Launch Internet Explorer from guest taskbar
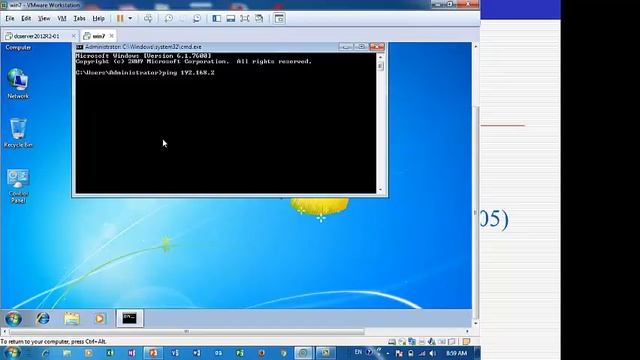 point(43,318)
